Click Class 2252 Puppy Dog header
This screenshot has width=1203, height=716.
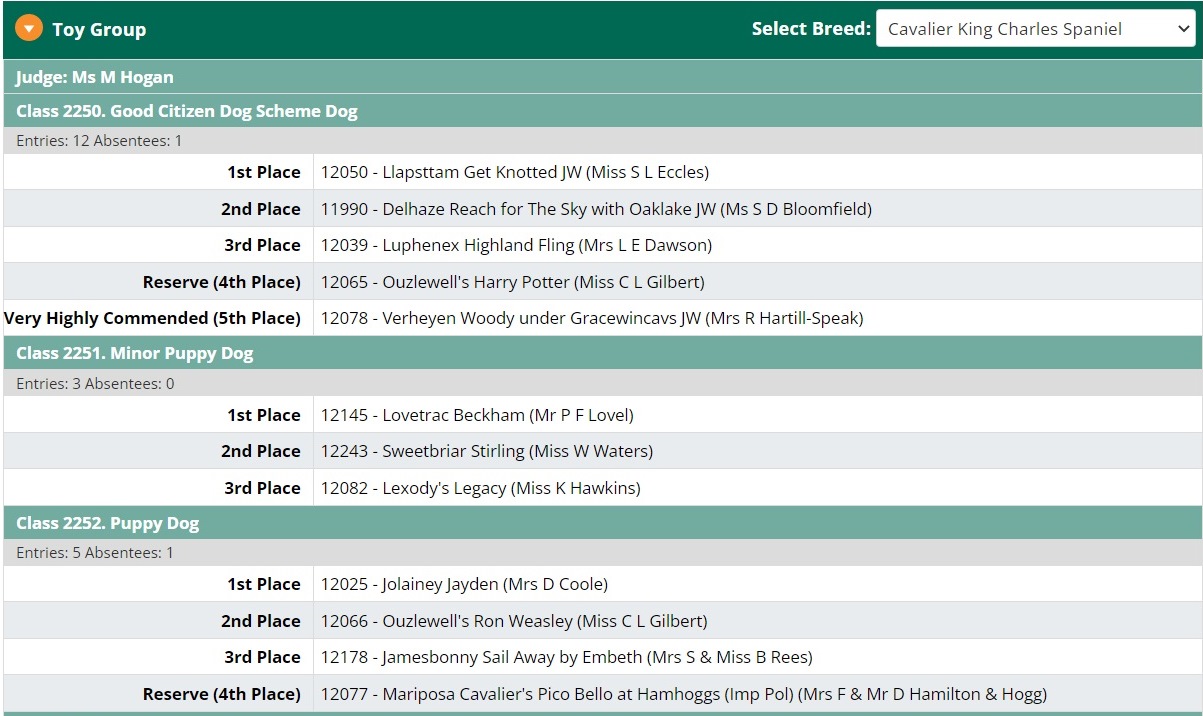[108, 523]
